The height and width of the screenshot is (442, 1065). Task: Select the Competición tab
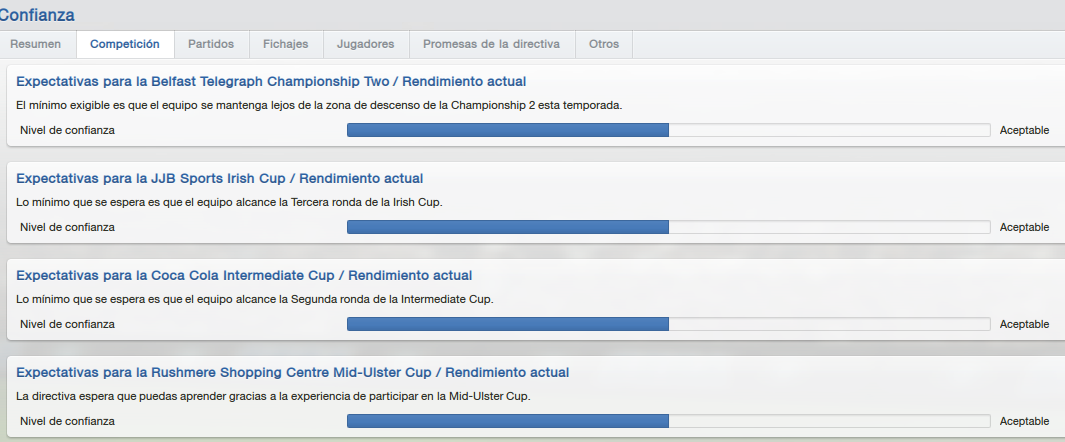click(125, 44)
